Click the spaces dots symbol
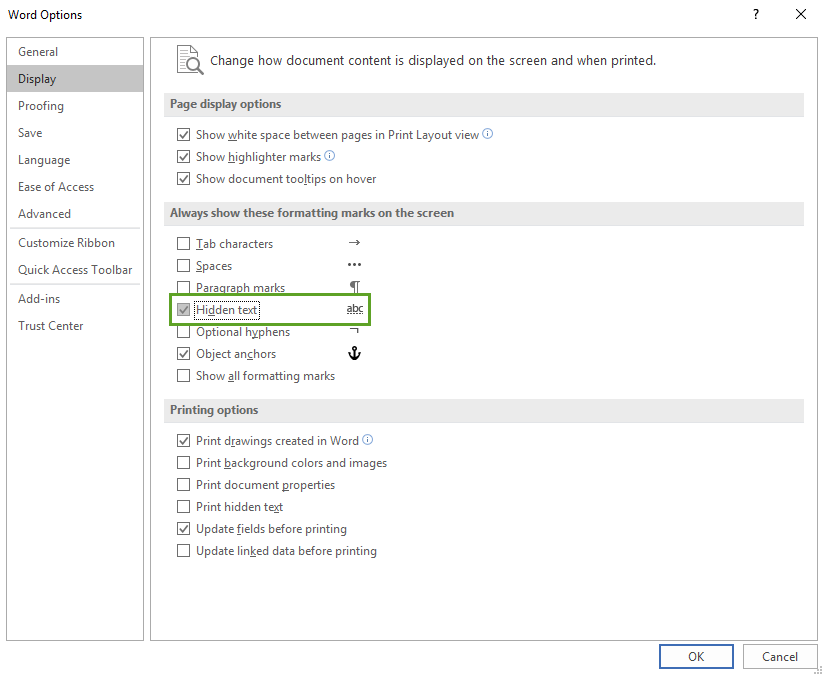824x676 pixels. 355,265
